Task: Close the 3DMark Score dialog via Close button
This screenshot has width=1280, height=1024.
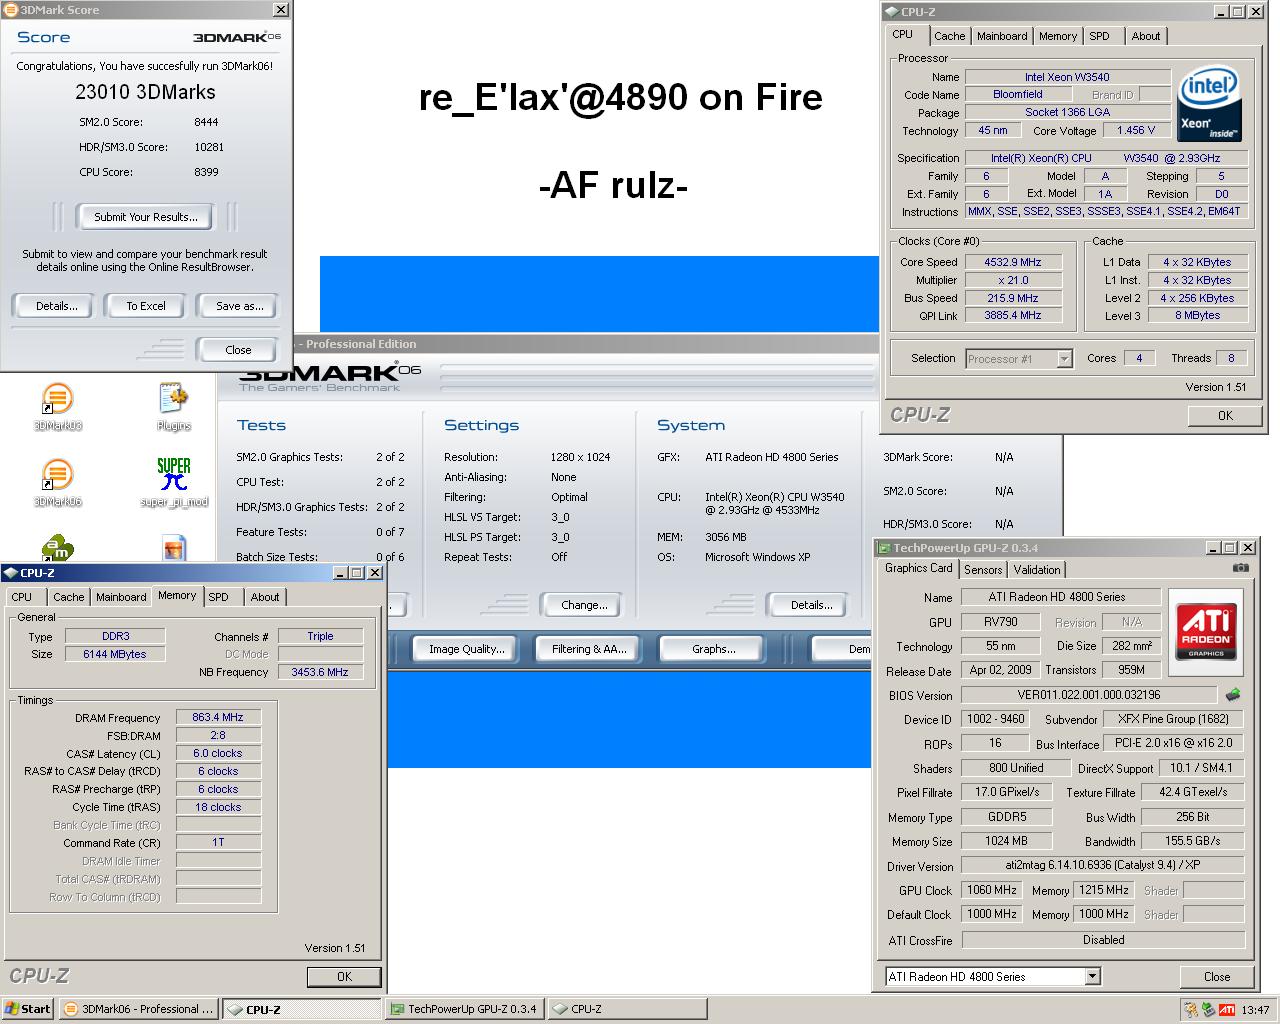Action: coord(238,350)
